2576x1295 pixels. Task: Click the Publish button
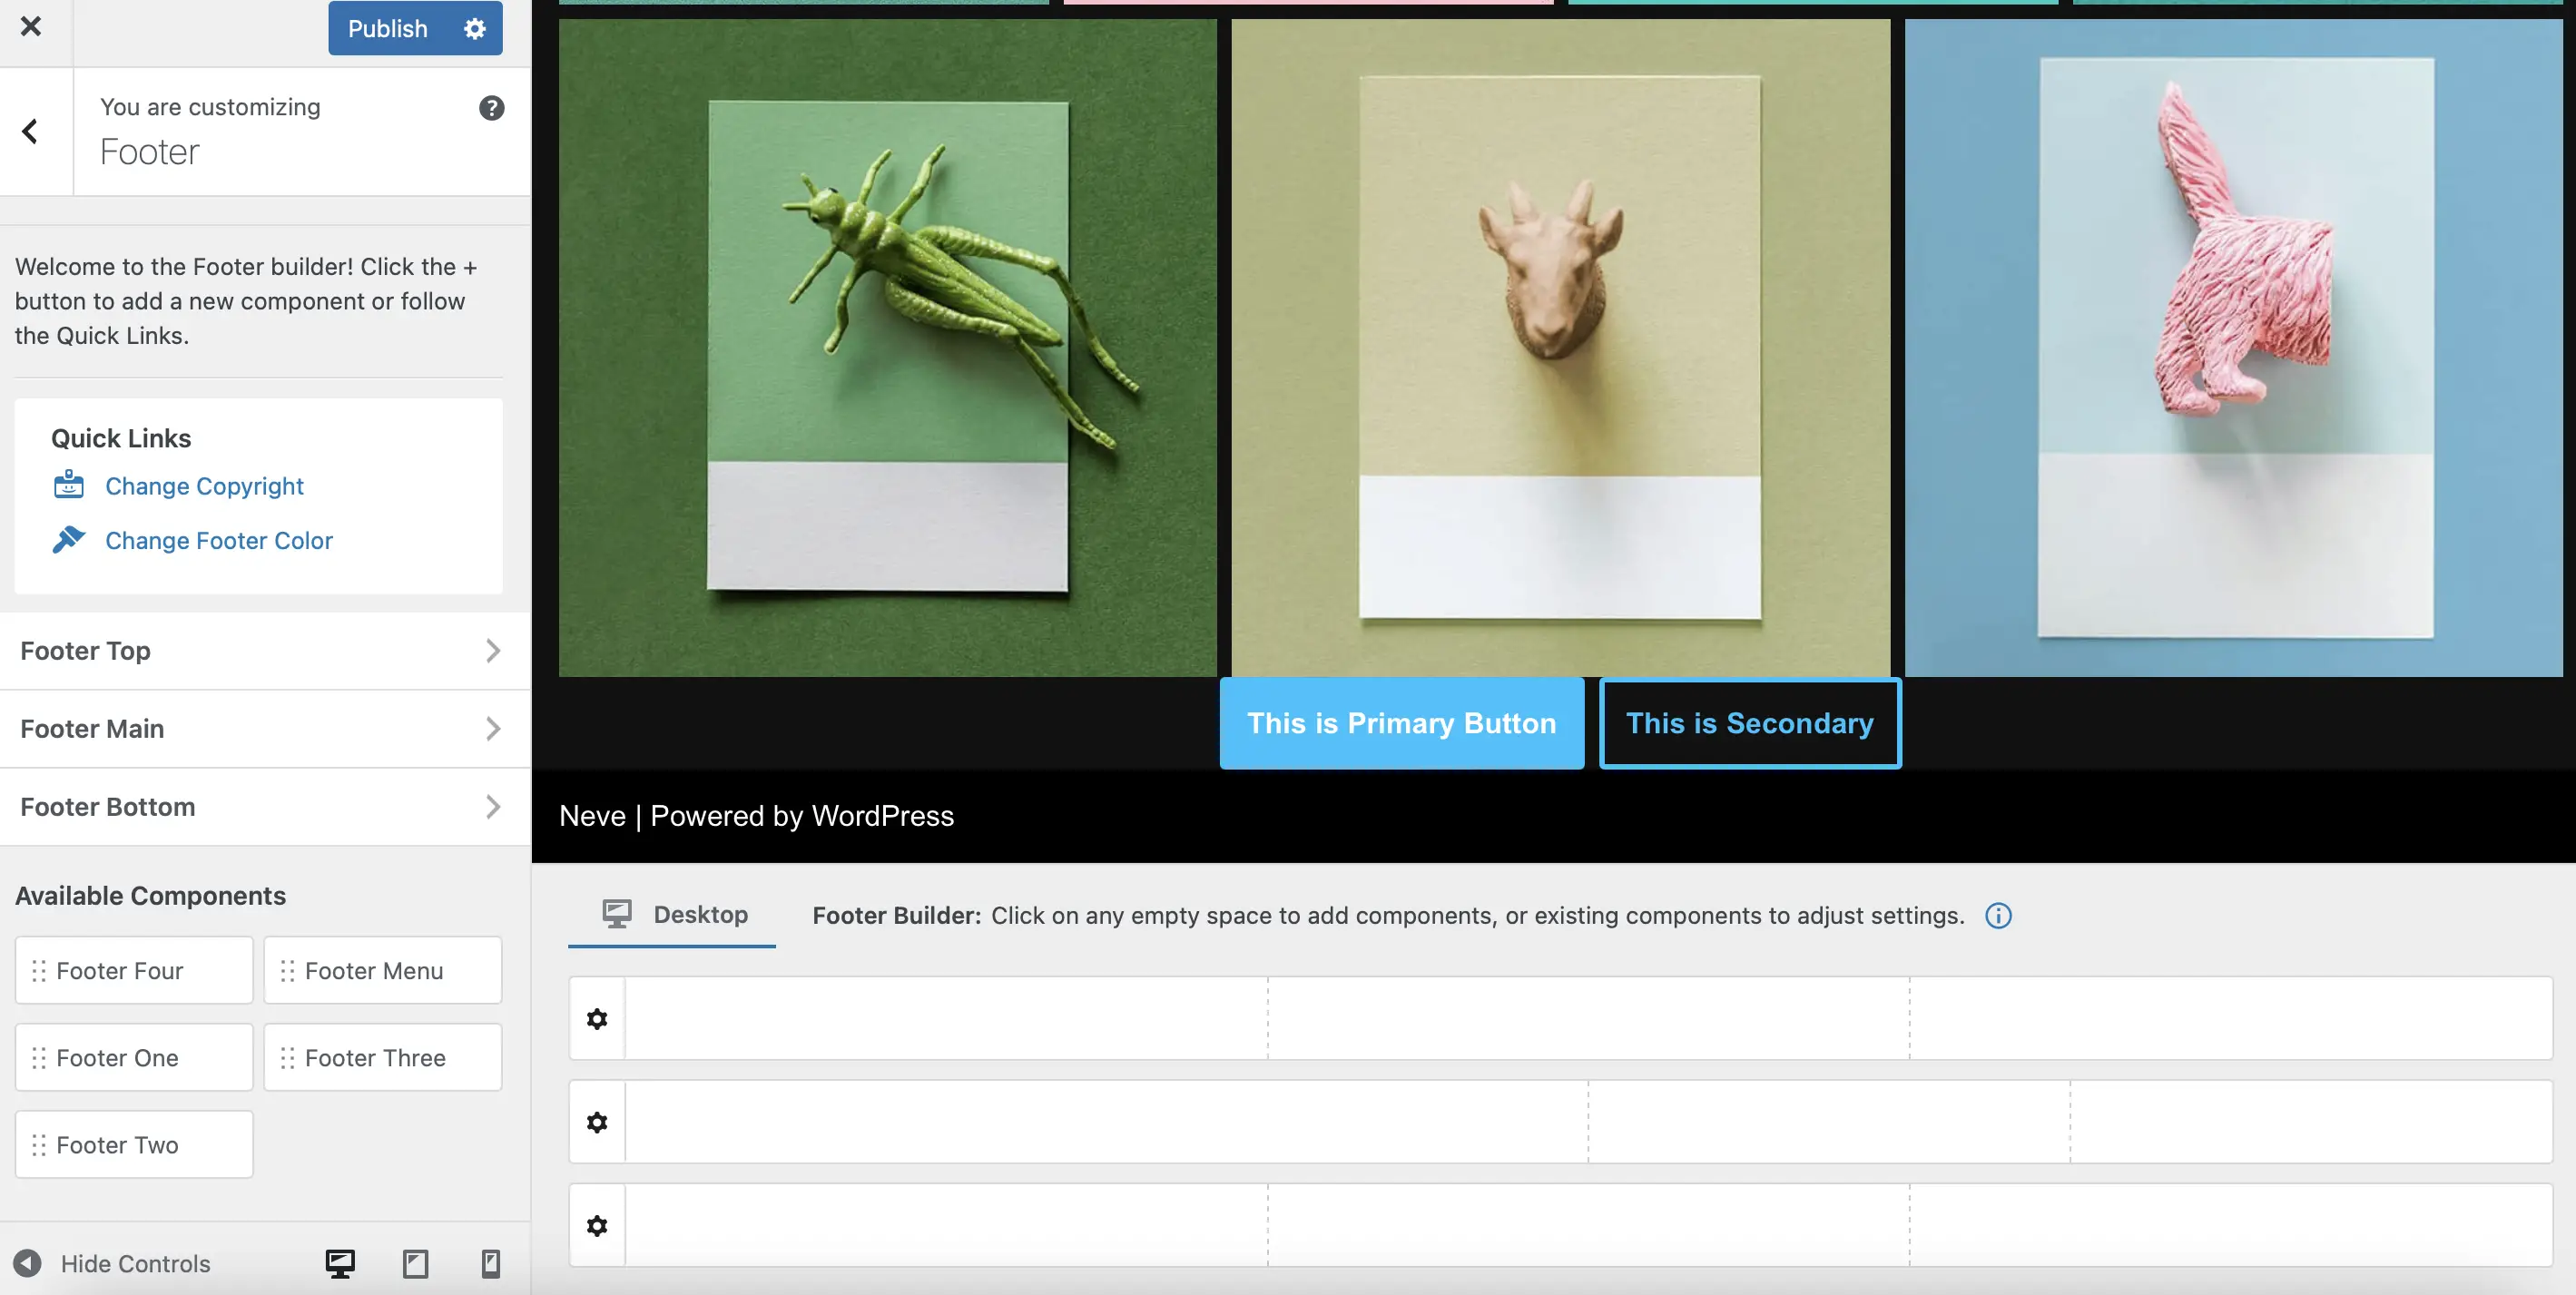tap(387, 28)
